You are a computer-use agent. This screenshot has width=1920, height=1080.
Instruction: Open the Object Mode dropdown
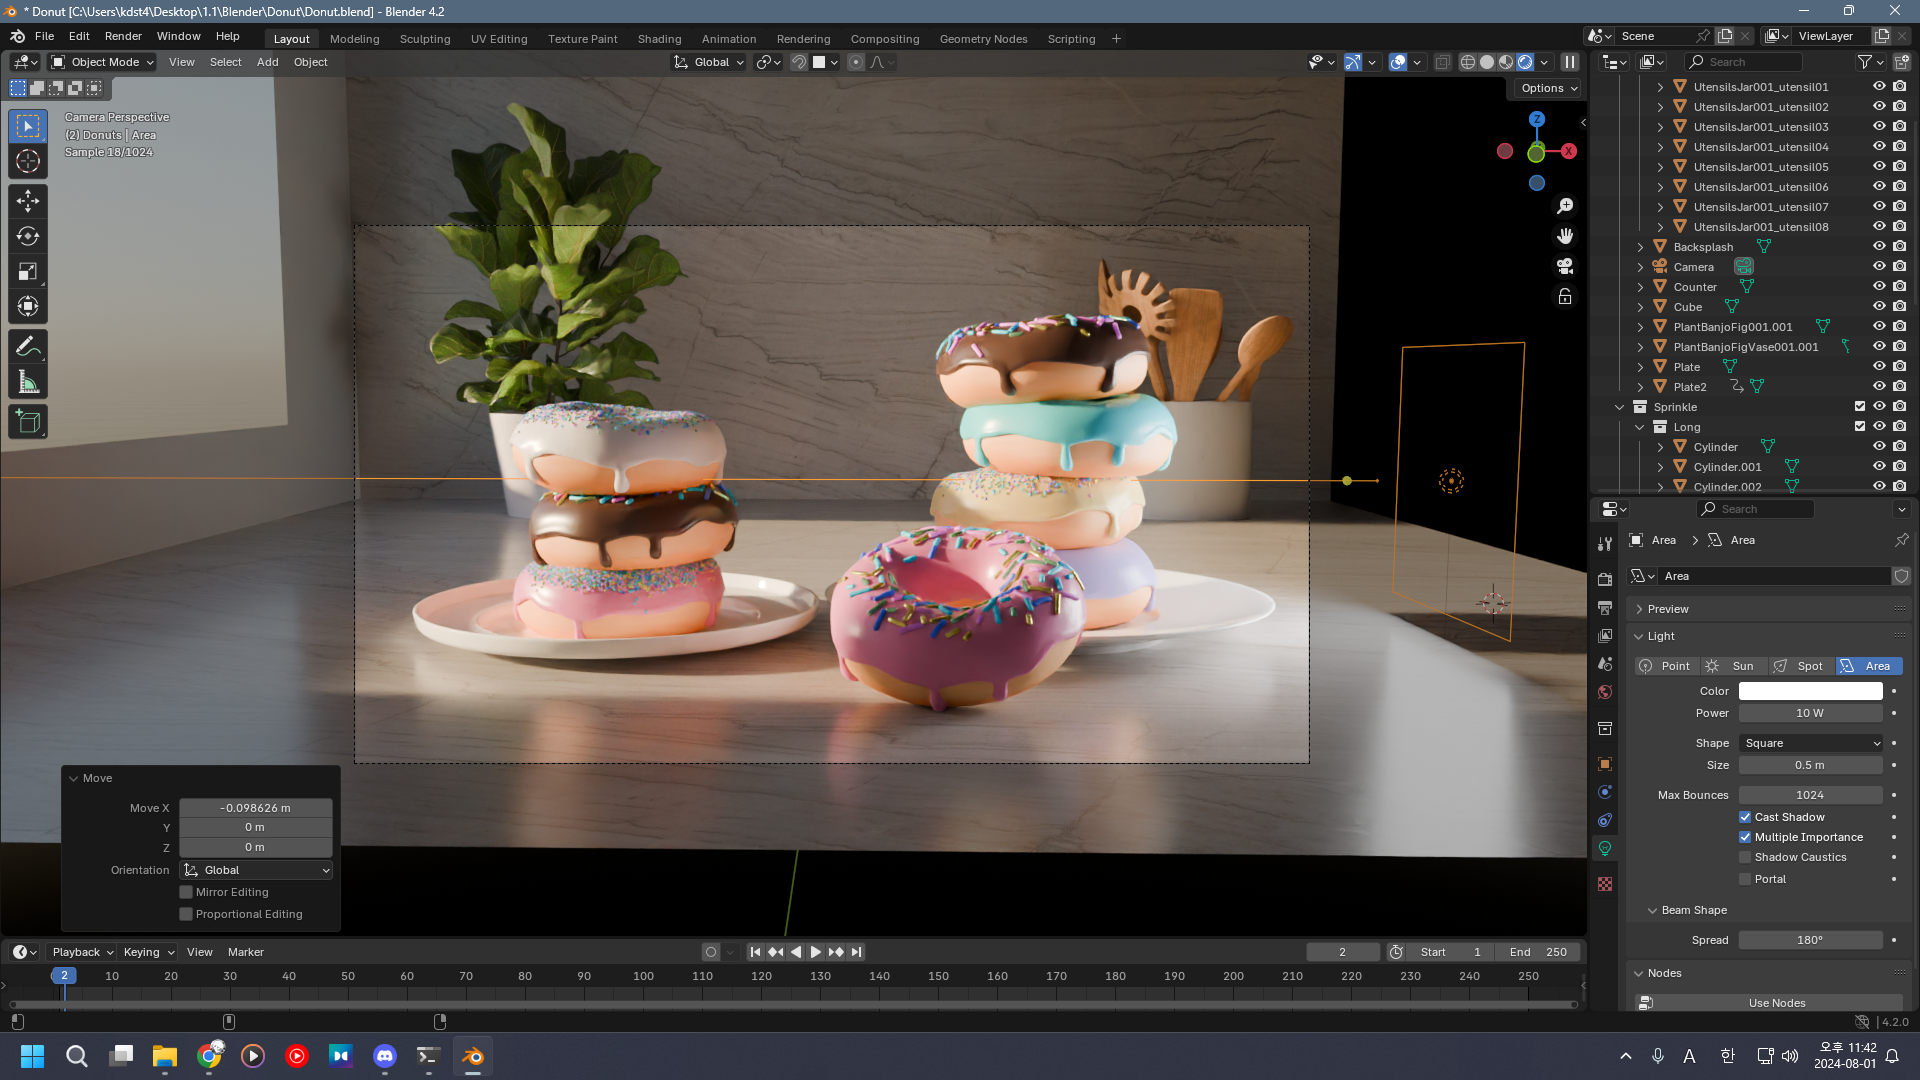pos(103,62)
